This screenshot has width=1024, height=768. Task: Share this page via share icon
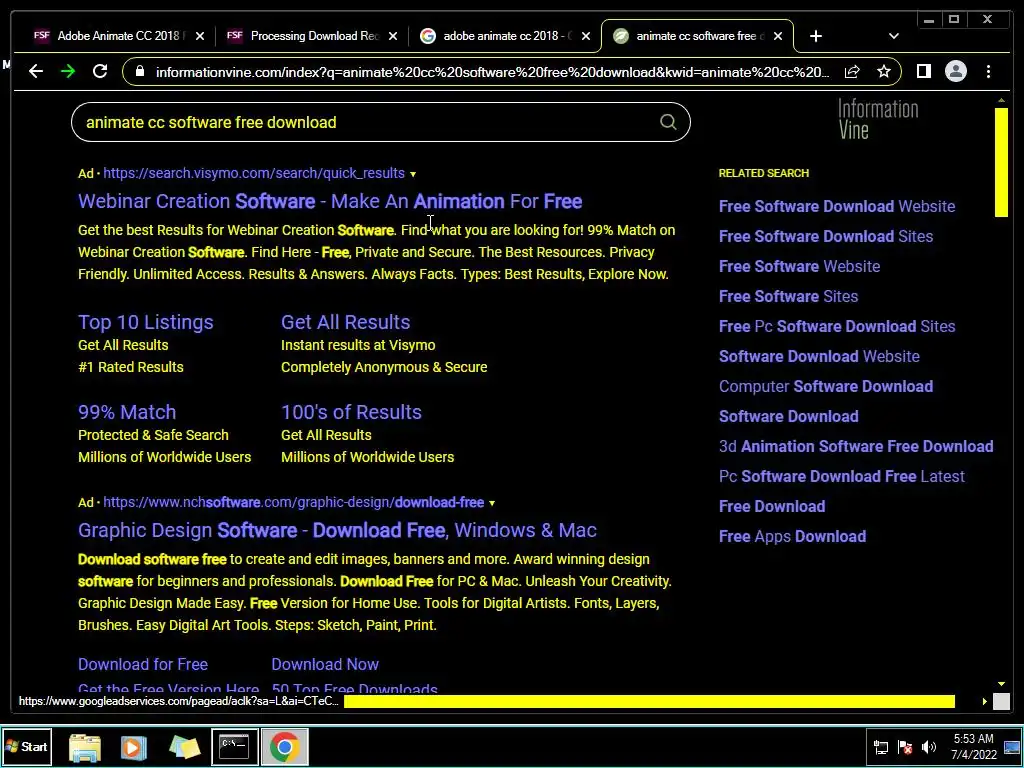coord(852,72)
